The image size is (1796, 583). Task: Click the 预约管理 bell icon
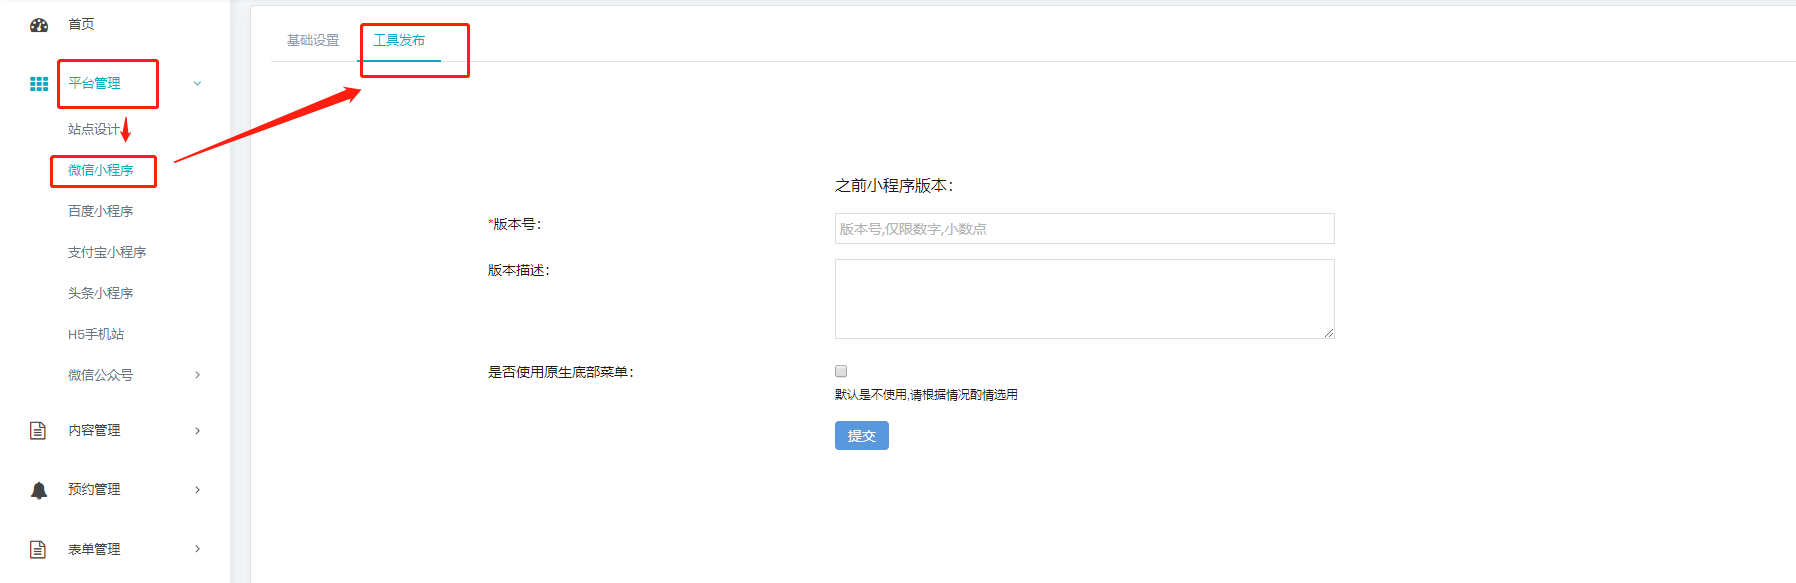point(39,490)
